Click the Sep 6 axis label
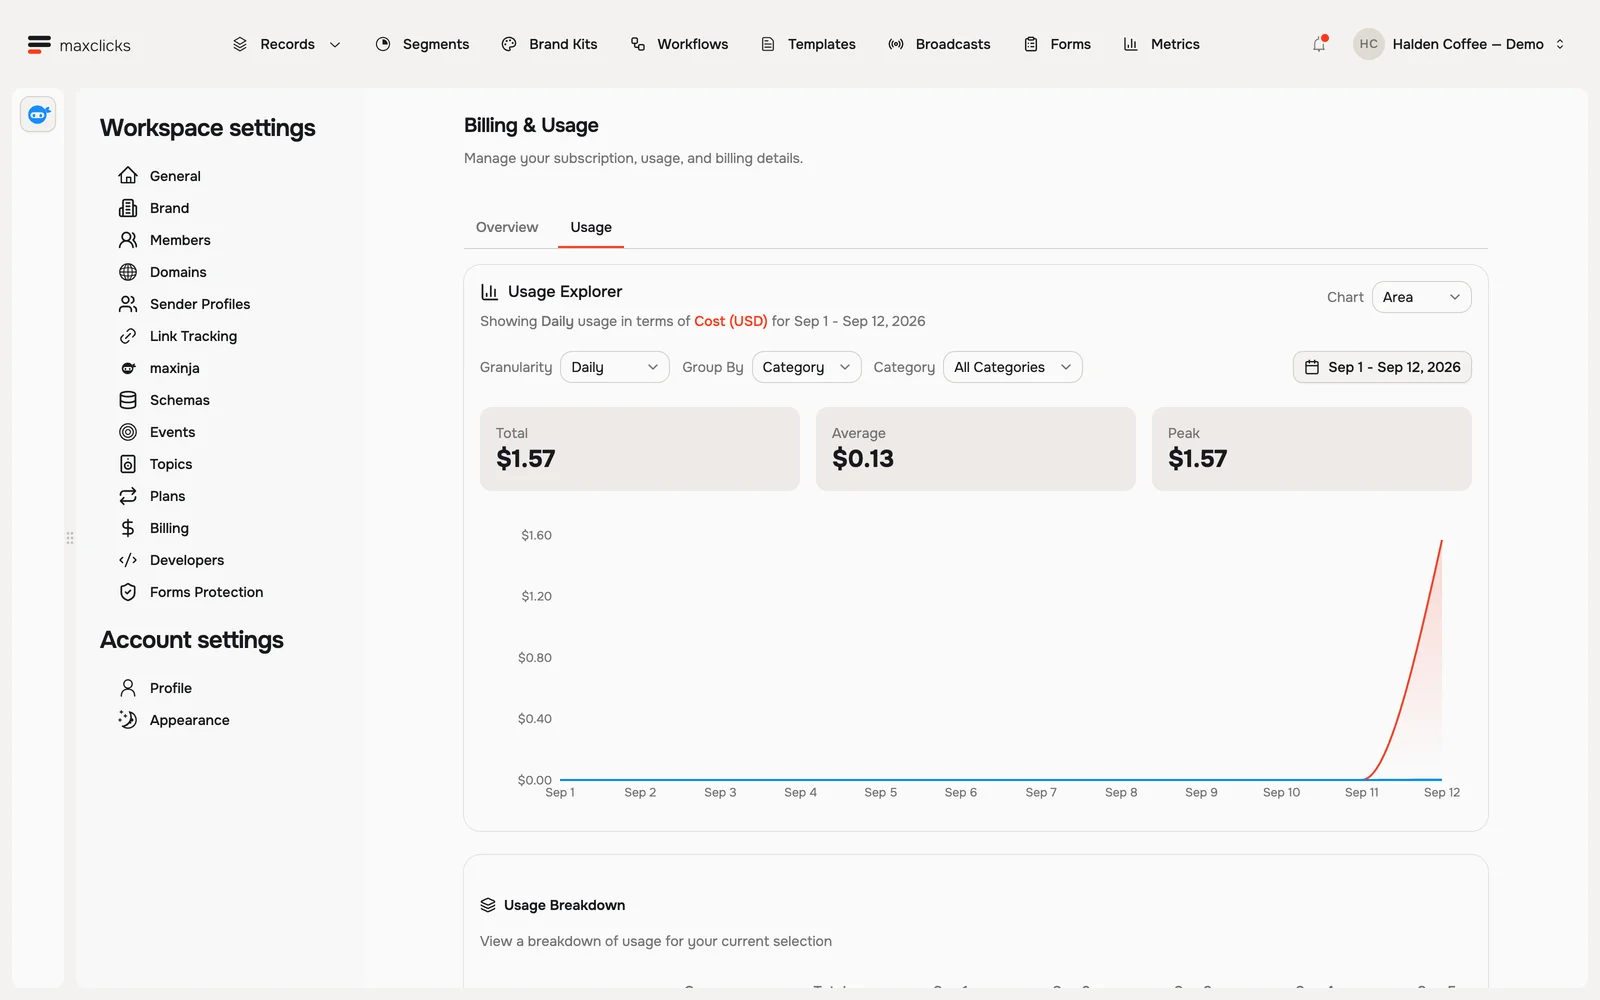The width and height of the screenshot is (1600, 1000). pos(961,792)
